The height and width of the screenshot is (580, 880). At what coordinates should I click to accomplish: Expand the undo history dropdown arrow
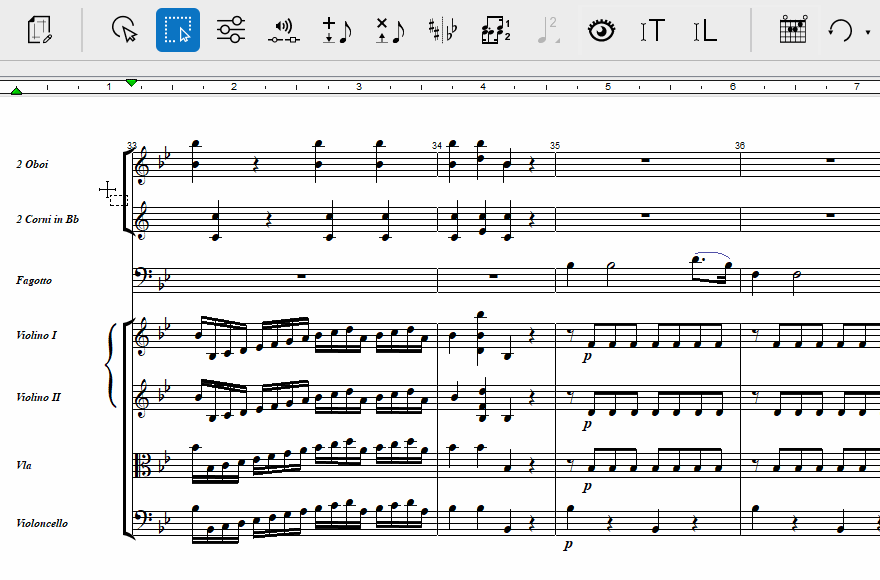pyautogui.click(x=867, y=32)
